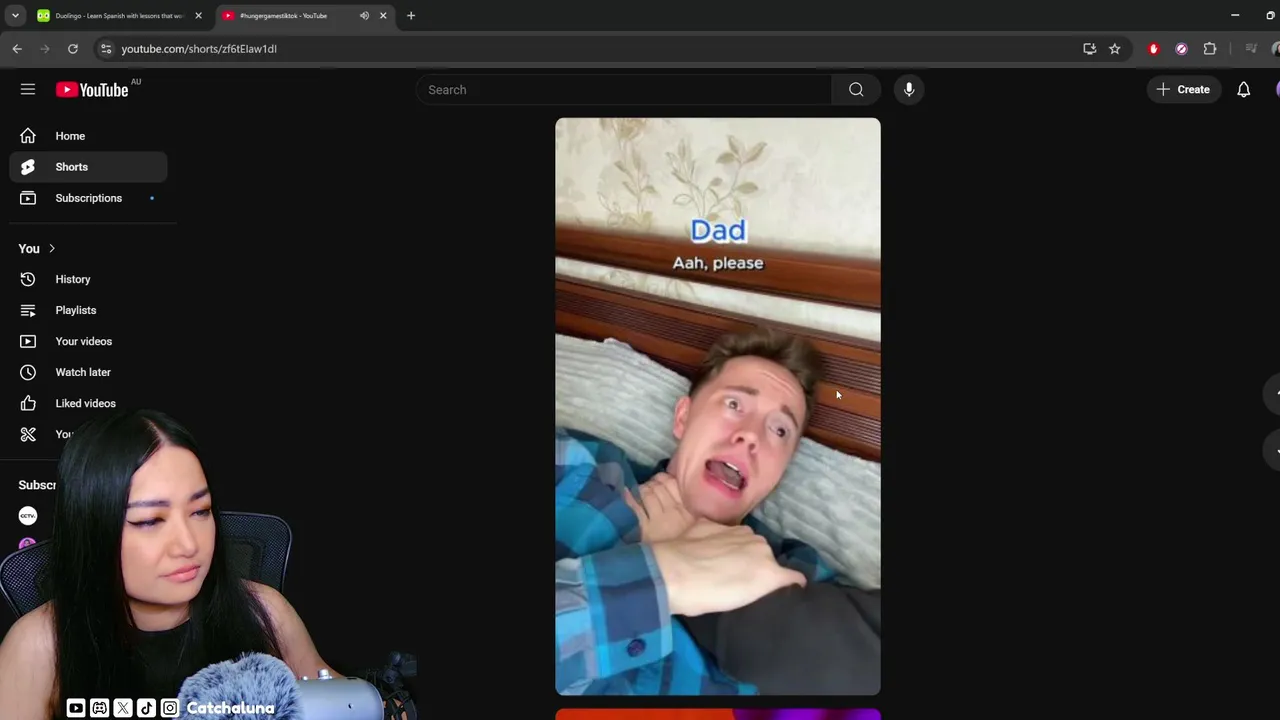Click the Subscriptions icon
Screen dimensions: 1280x720
tap(28, 198)
